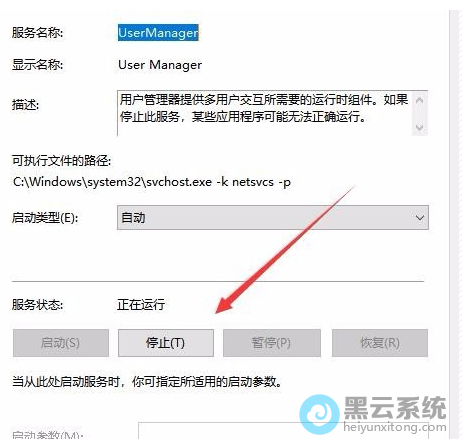This screenshot has height=439, width=462.
Task: Click the grayed 恢复(R) resume button
Action: [380, 343]
